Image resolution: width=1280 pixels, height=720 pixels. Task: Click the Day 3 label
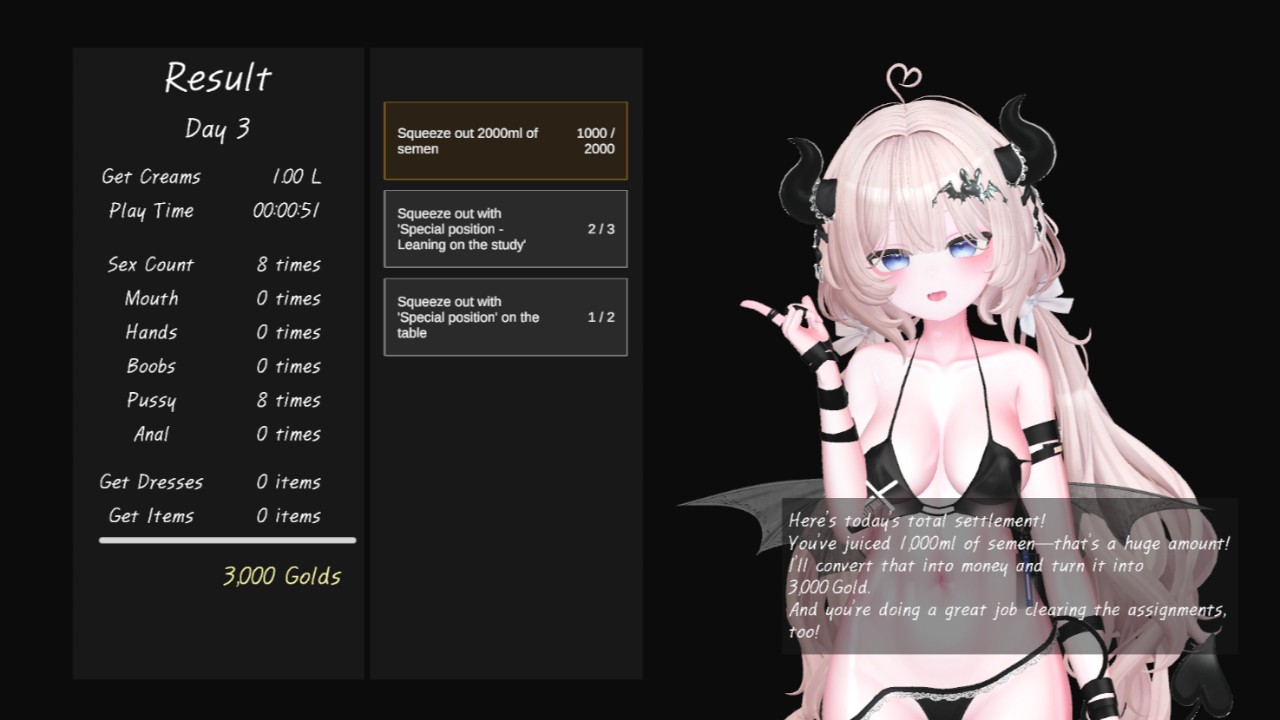[218, 129]
